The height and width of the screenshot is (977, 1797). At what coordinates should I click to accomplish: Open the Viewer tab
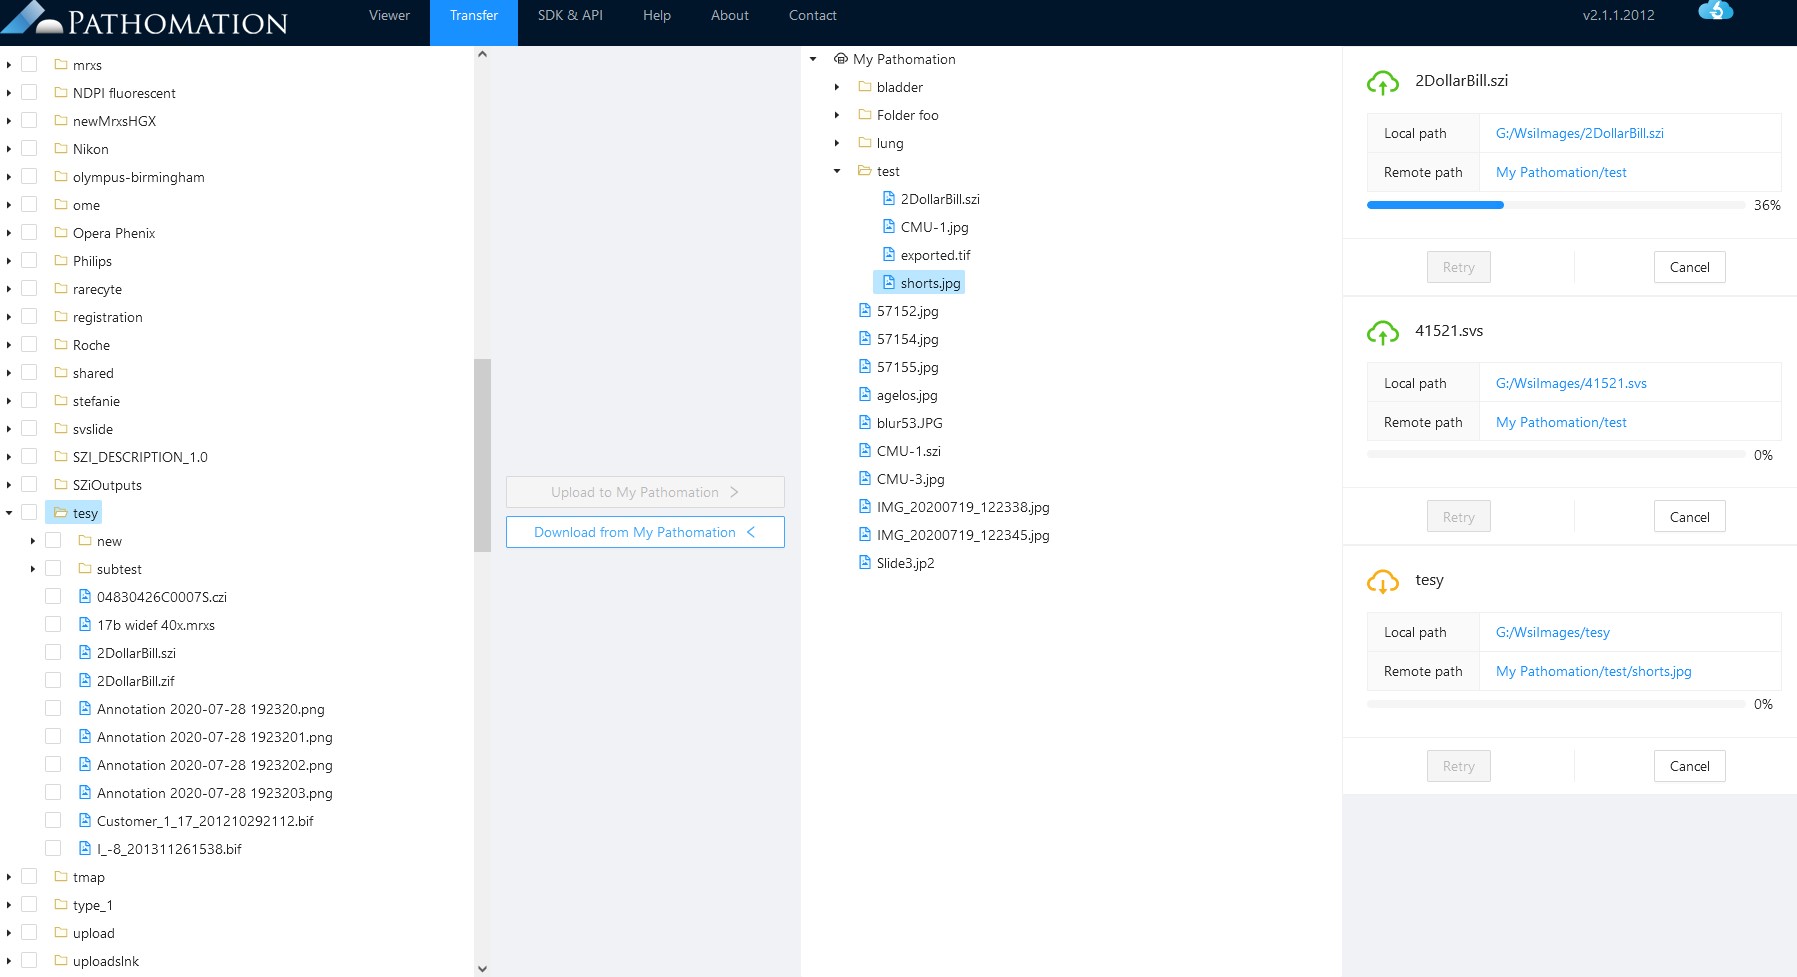pos(389,16)
